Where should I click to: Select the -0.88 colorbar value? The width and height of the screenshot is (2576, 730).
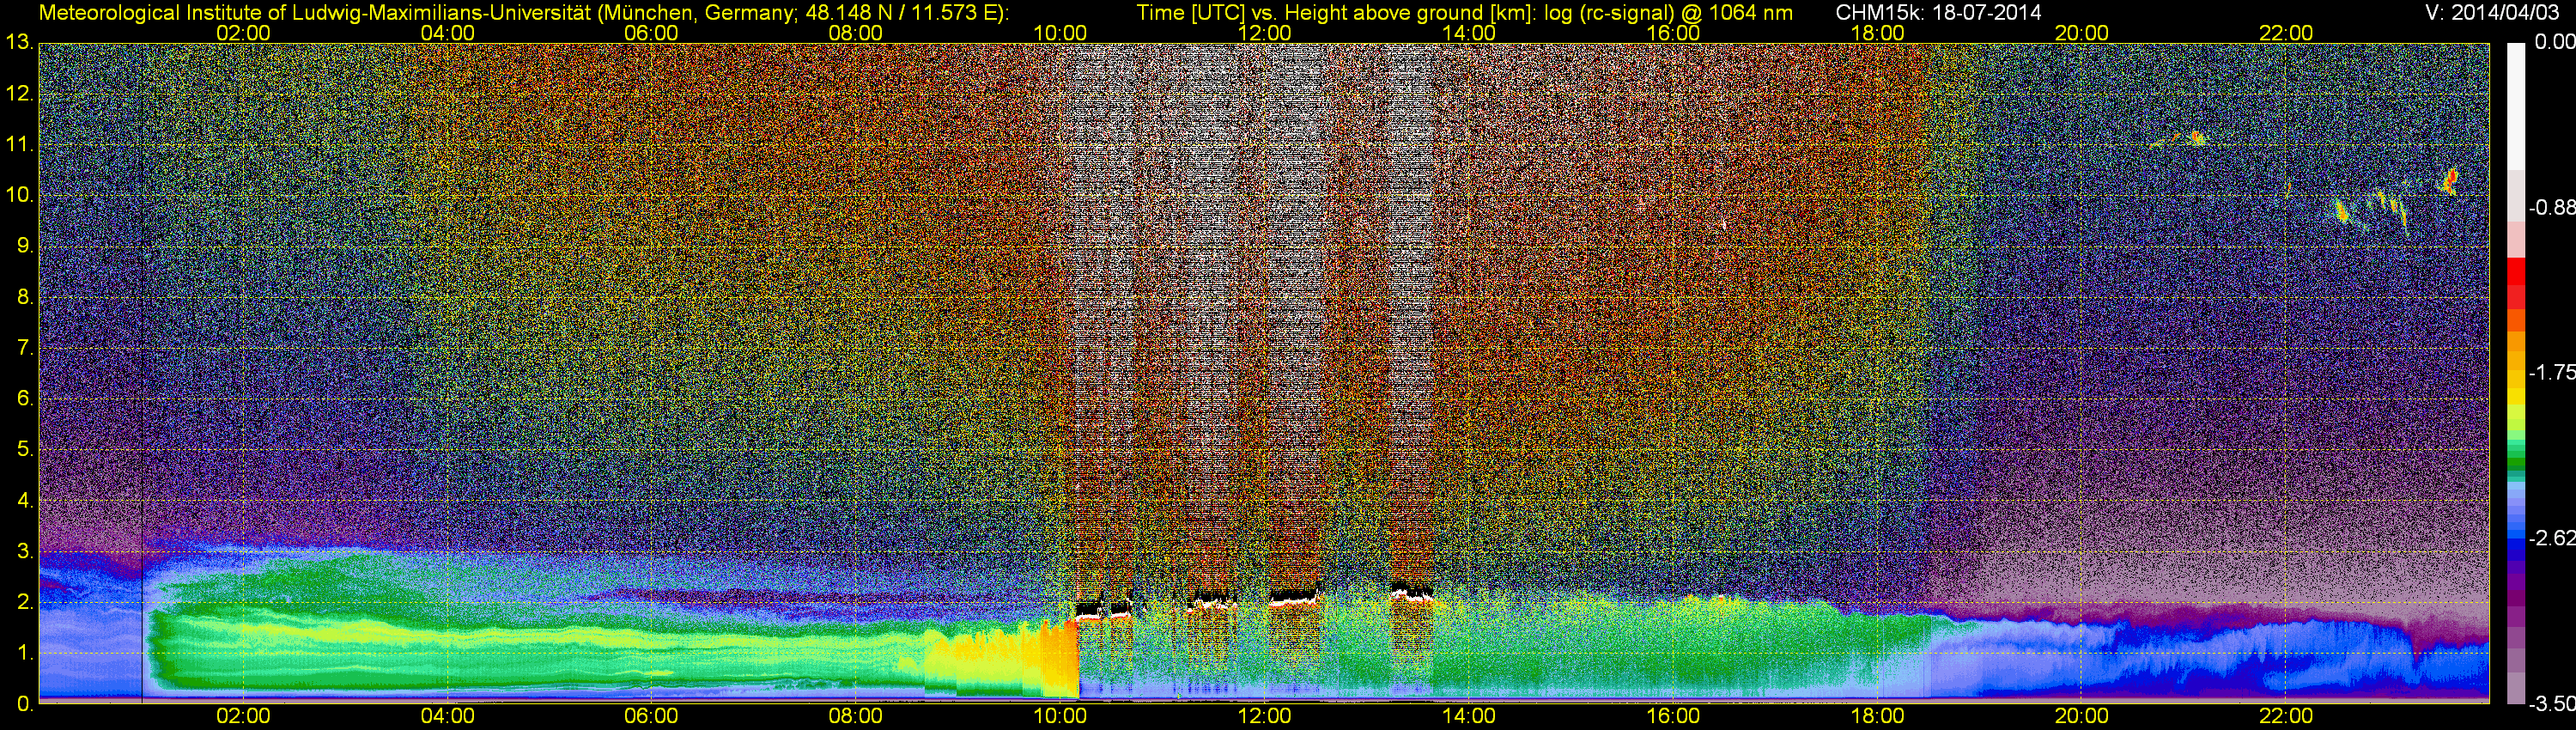[2552, 207]
